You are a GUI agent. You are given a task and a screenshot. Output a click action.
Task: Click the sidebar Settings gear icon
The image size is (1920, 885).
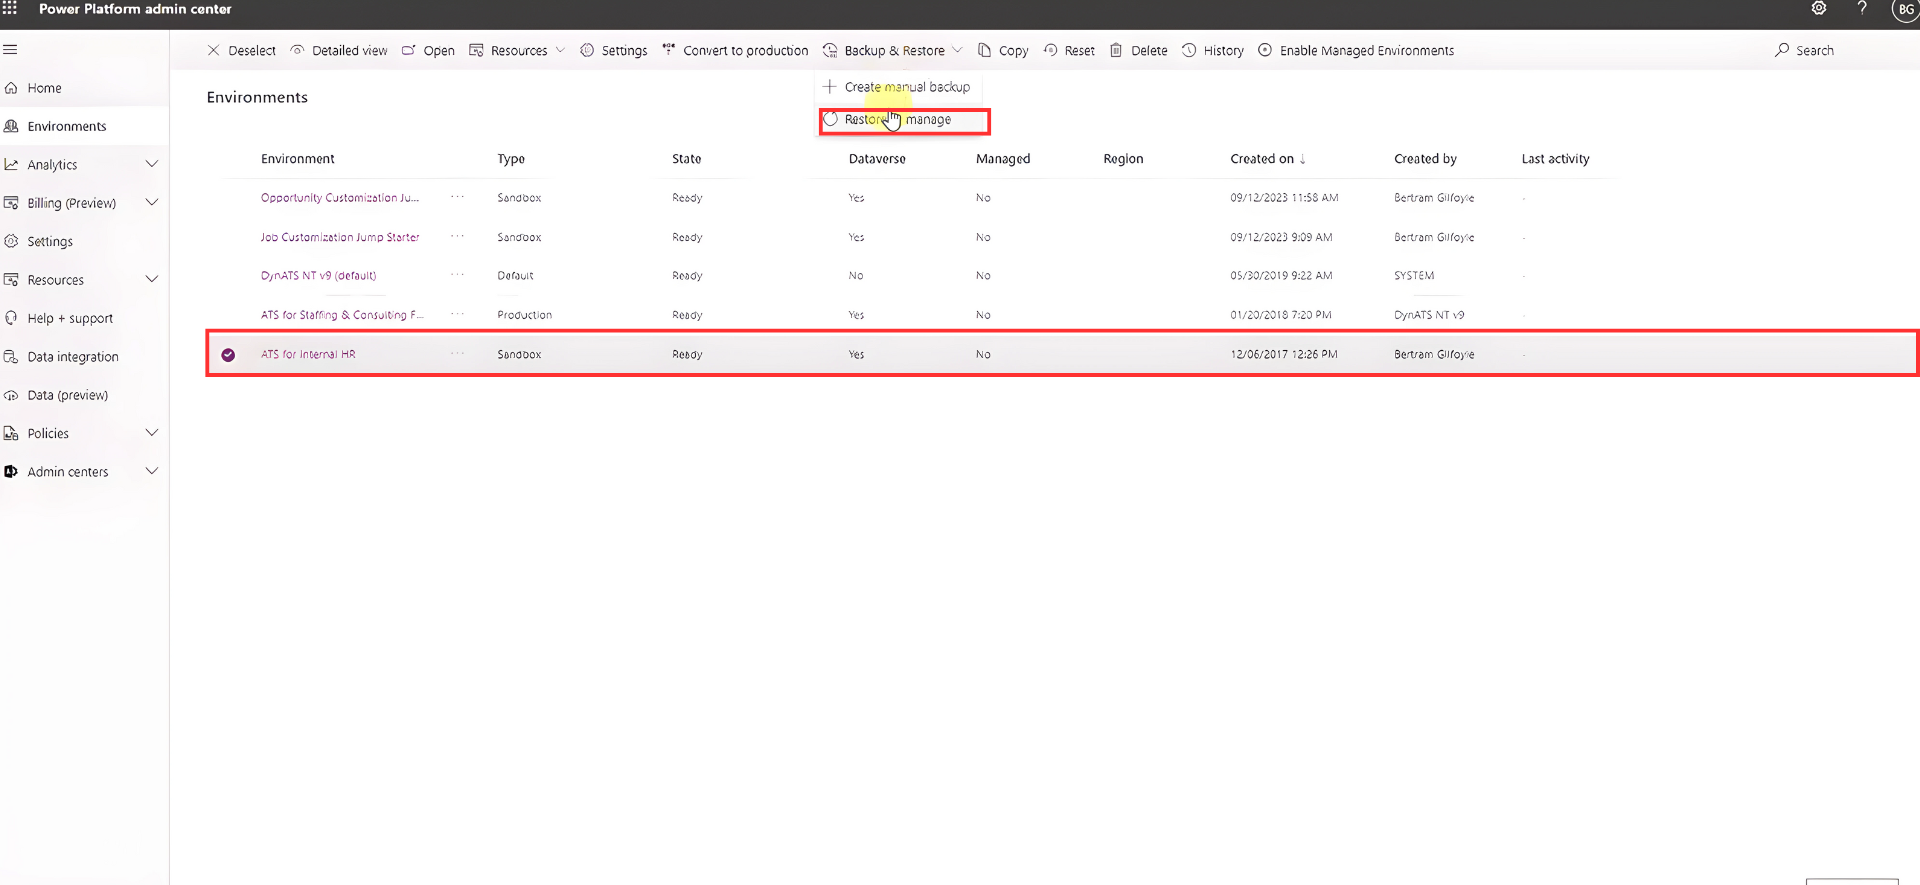[x=11, y=241]
